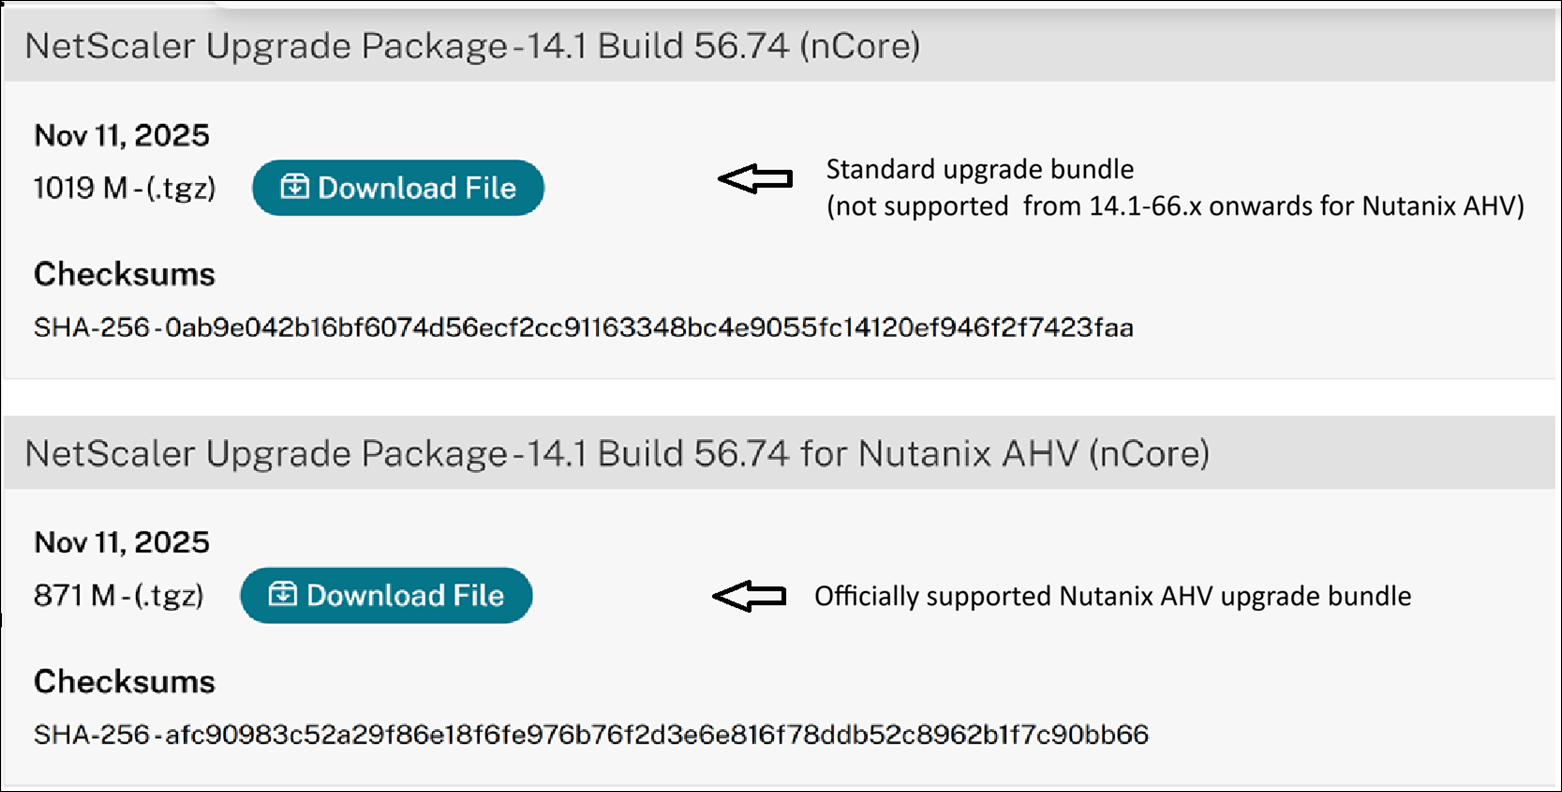
Task: Click the Nov 11, 2025 date under the standard package
Action: (x=120, y=135)
